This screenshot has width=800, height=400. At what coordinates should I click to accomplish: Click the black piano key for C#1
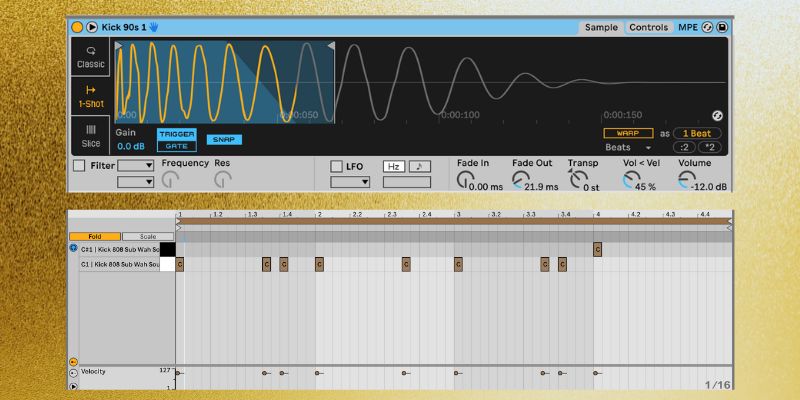[x=168, y=249]
